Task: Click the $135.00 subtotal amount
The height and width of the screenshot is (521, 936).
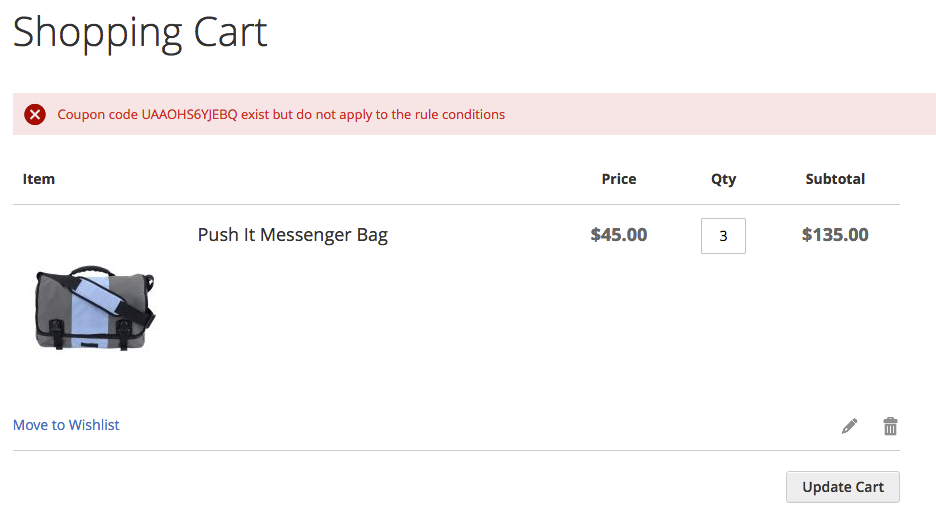Action: (835, 235)
